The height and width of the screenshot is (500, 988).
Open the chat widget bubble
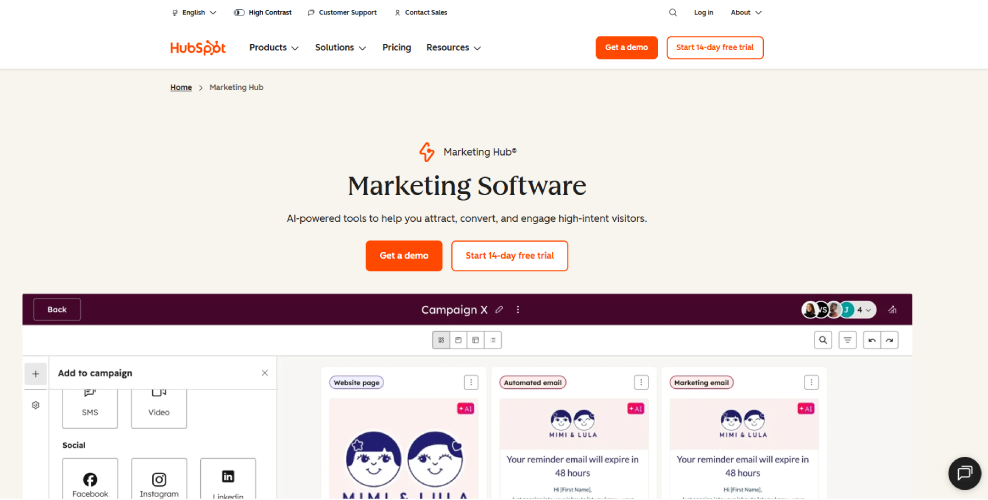(x=964, y=473)
